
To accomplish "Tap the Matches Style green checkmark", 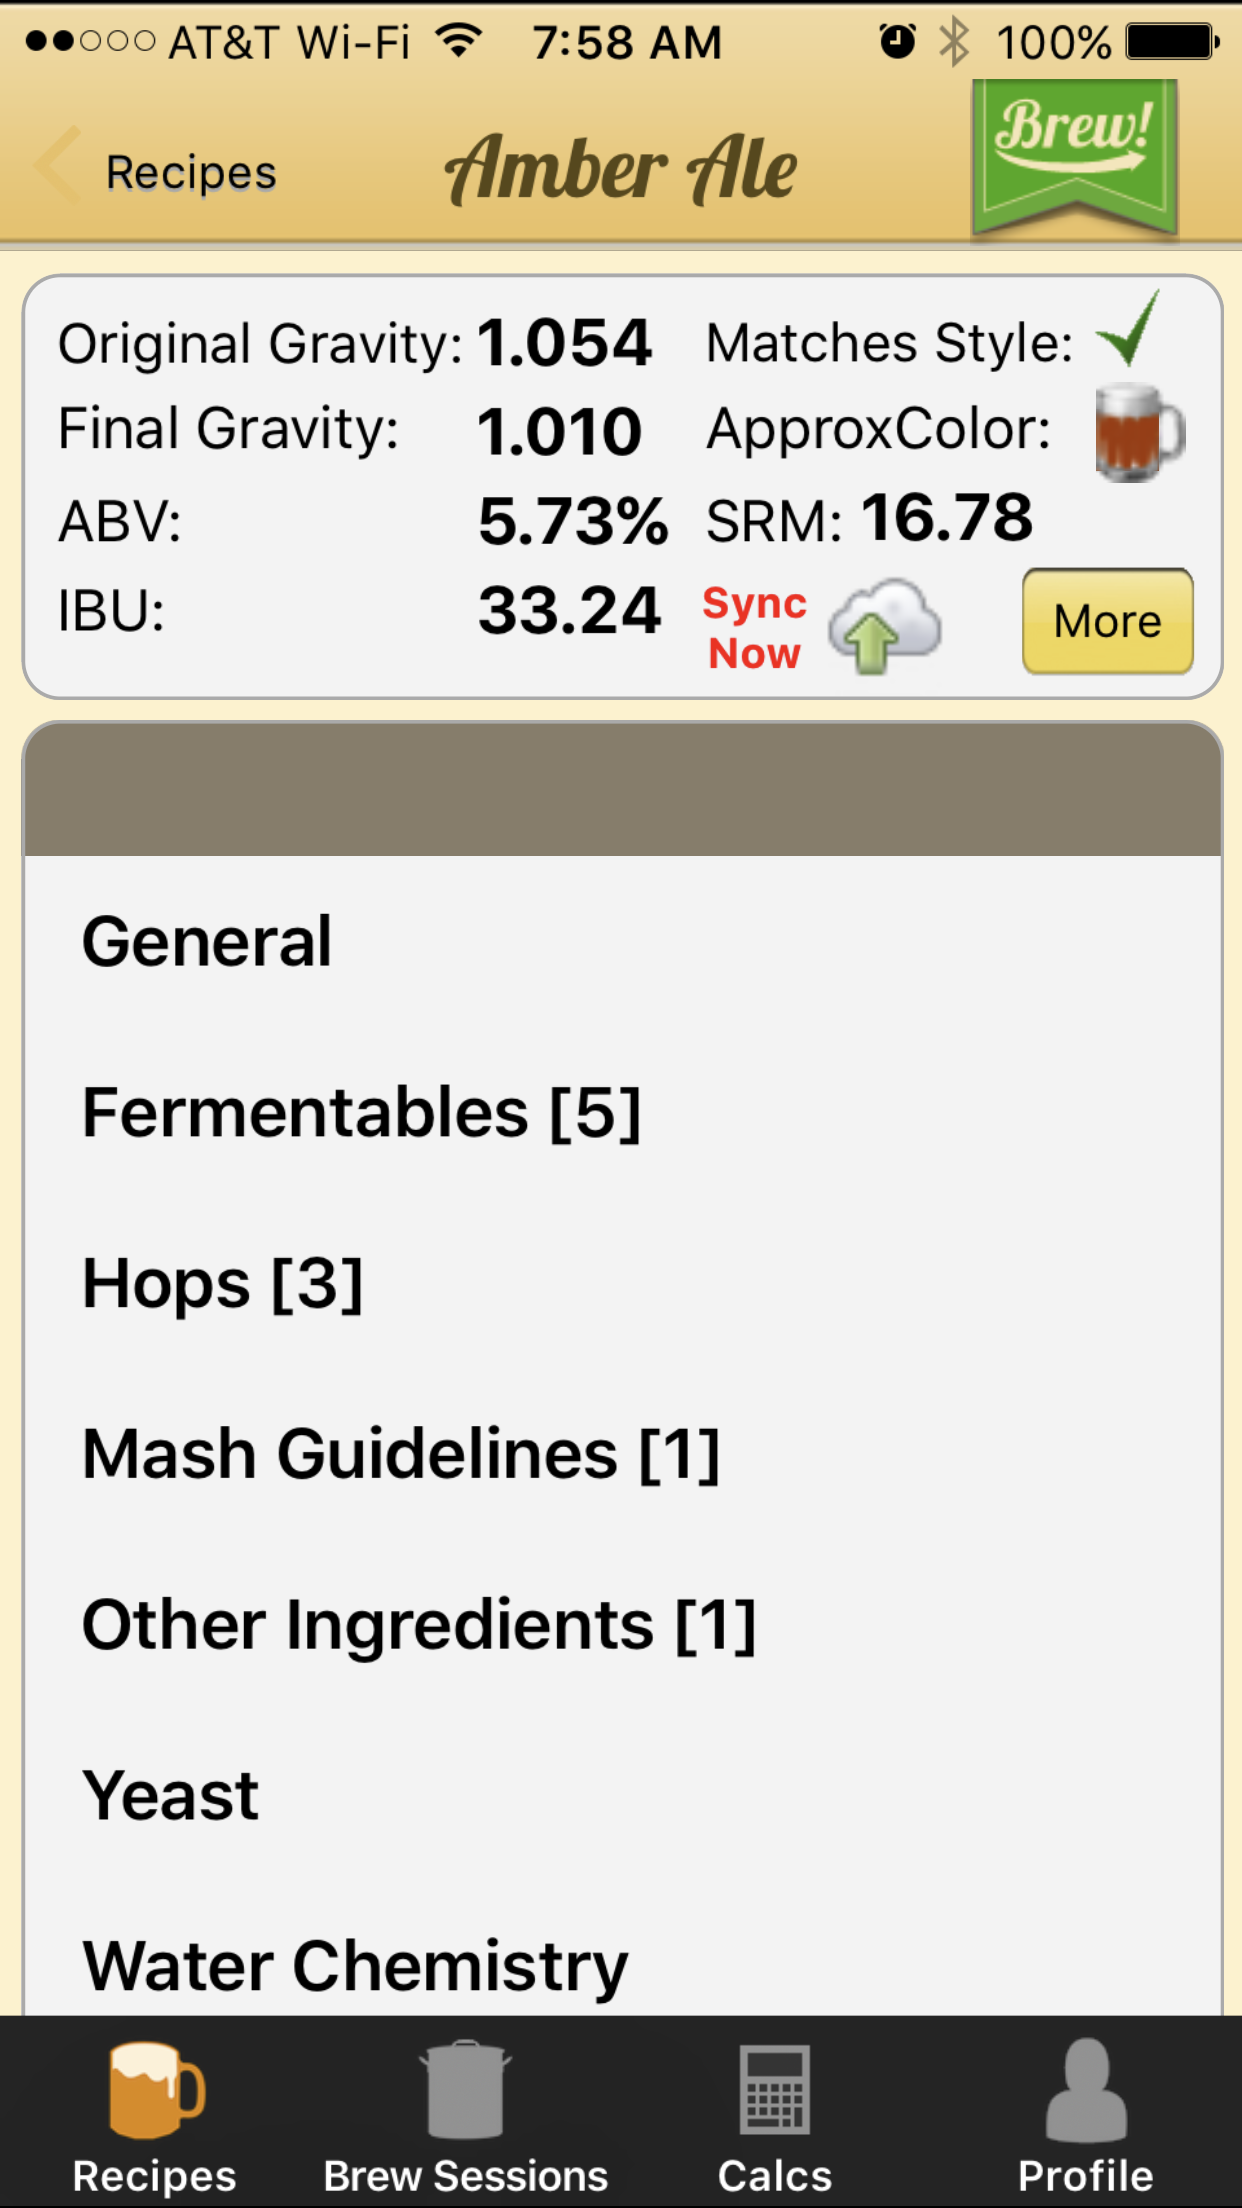I will coord(1130,330).
